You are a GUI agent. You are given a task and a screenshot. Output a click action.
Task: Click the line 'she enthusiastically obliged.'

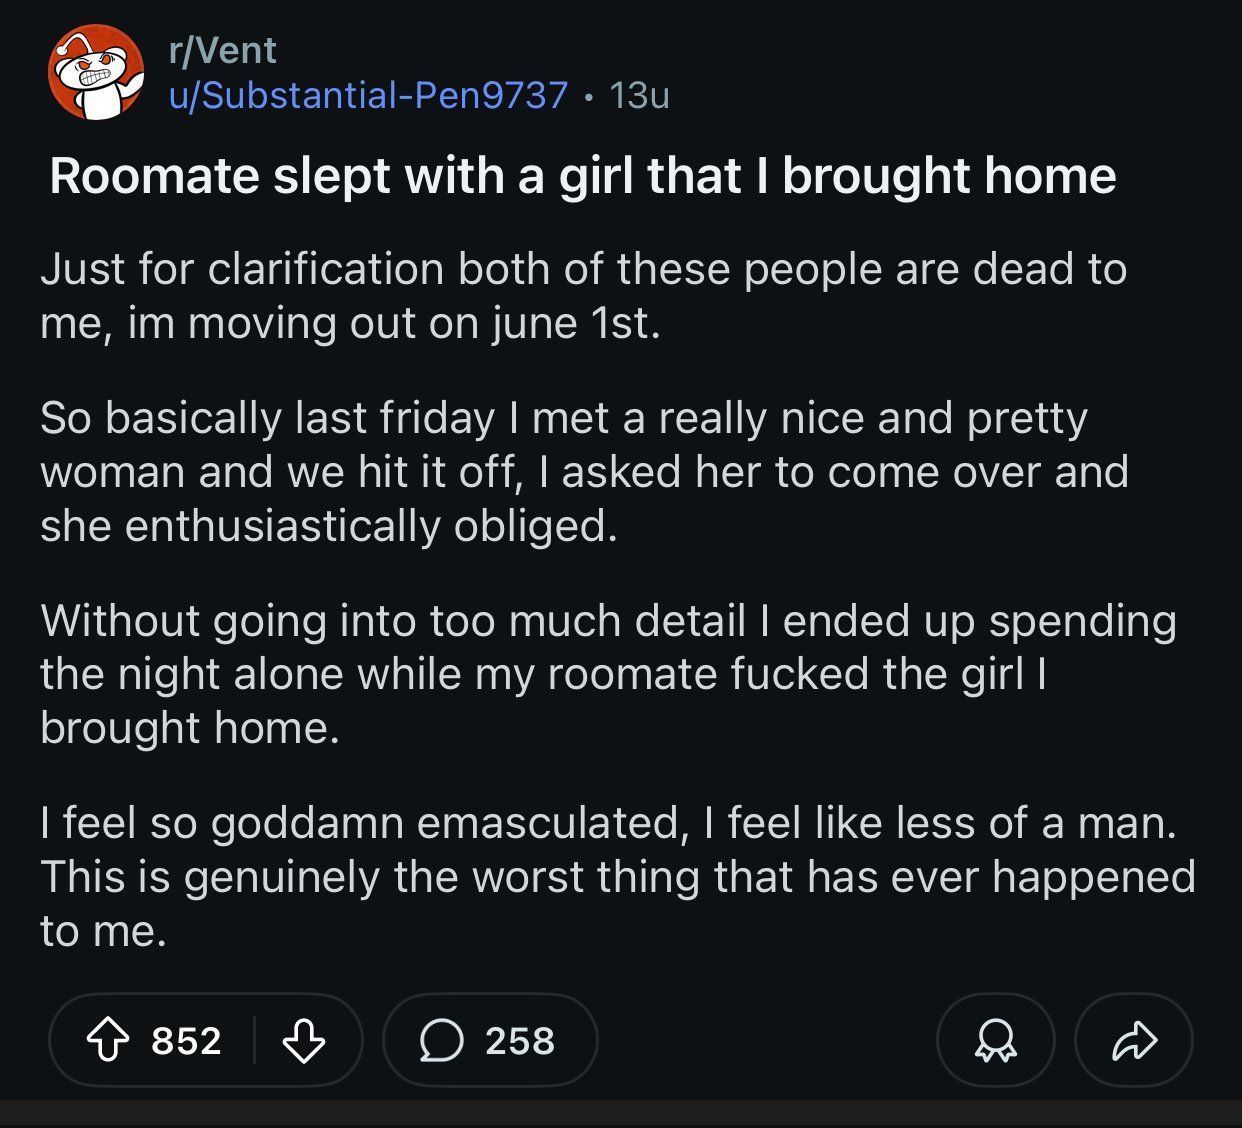pos(328,526)
